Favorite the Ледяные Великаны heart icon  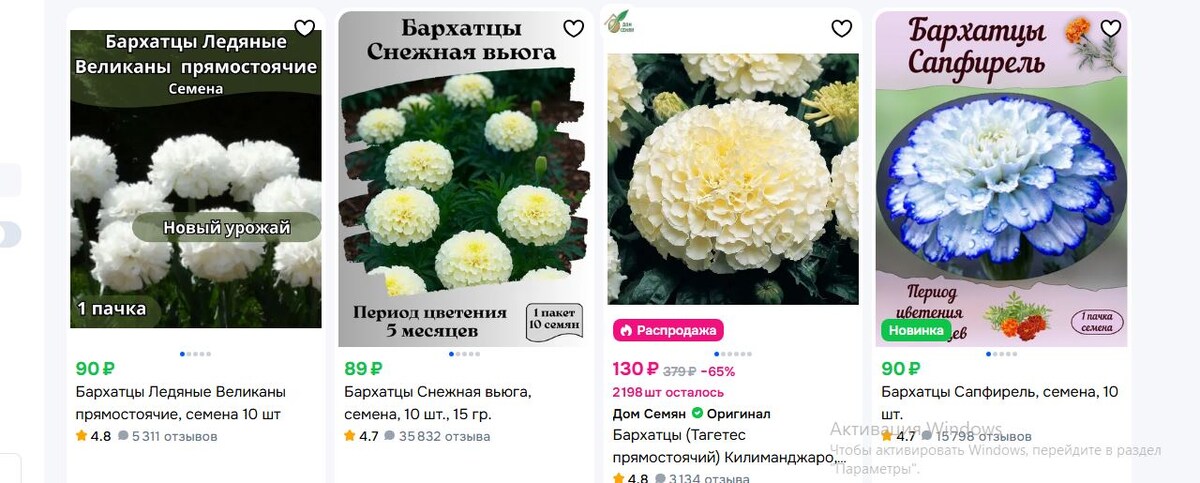[x=305, y=28]
